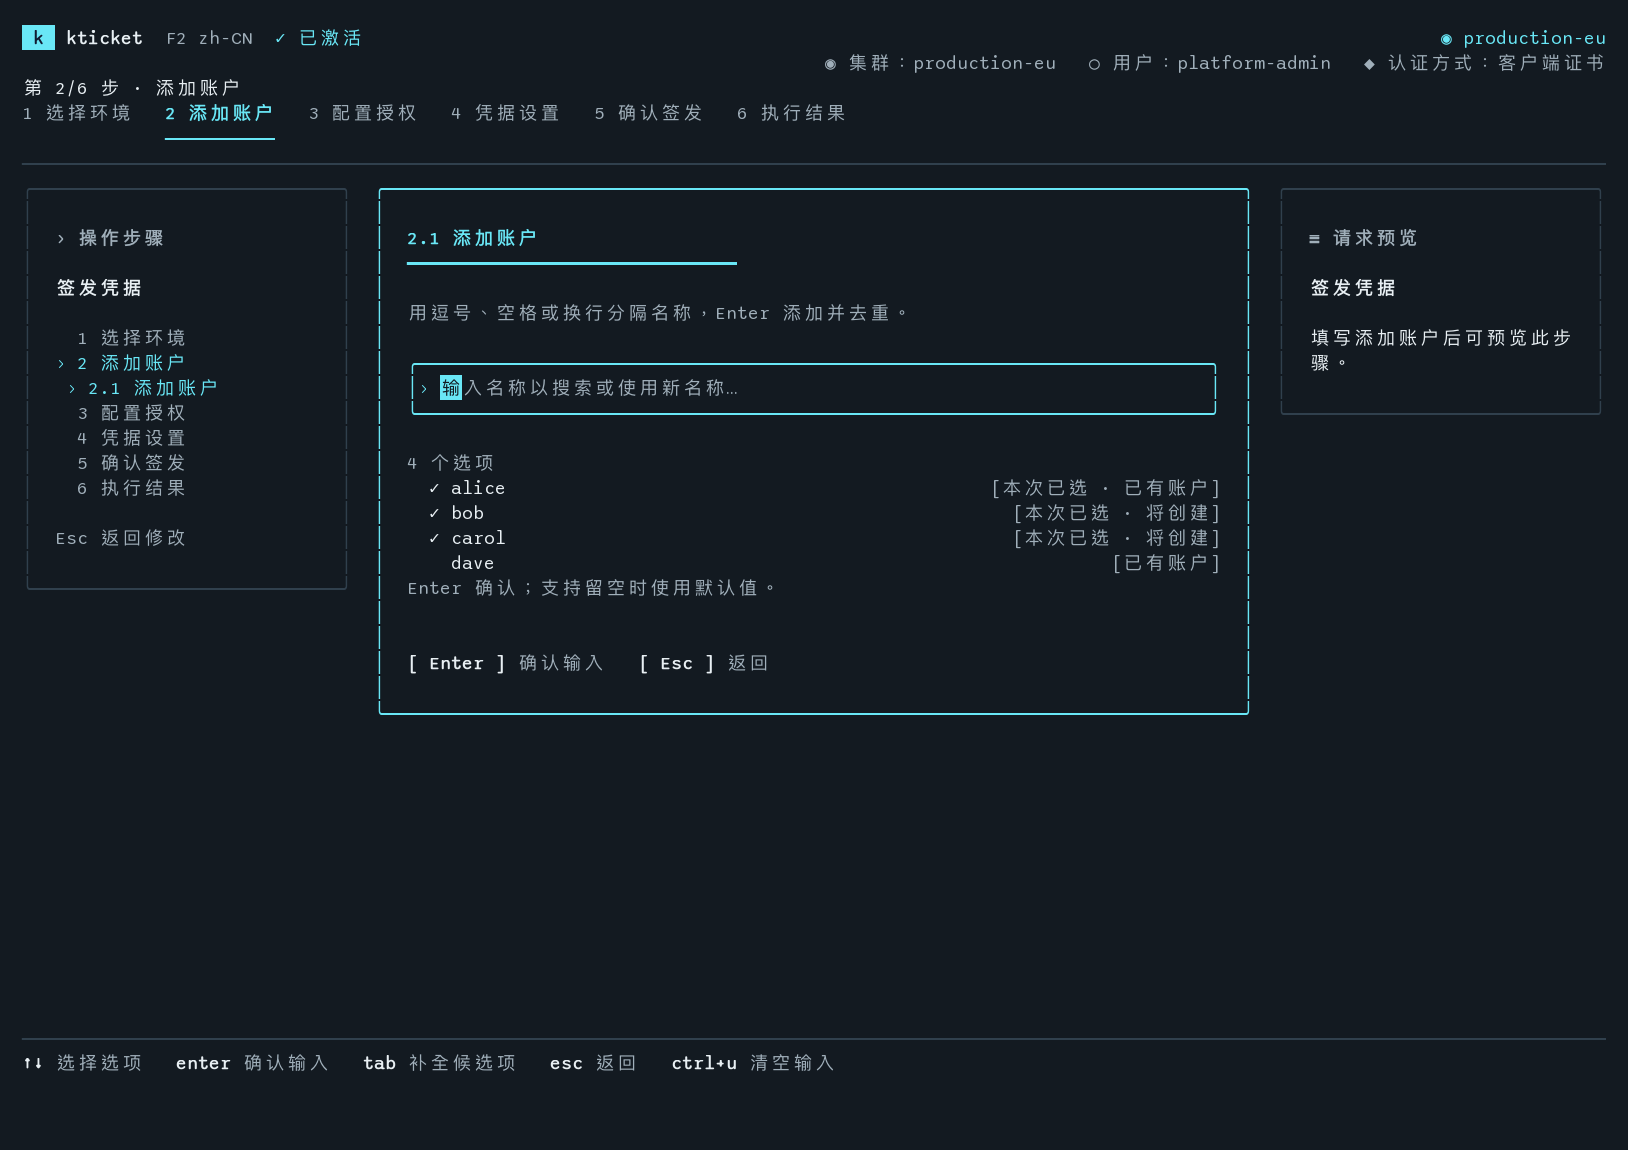Click the production-eu context indicator dot
Image resolution: width=1628 pixels, height=1150 pixels.
point(1446,38)
